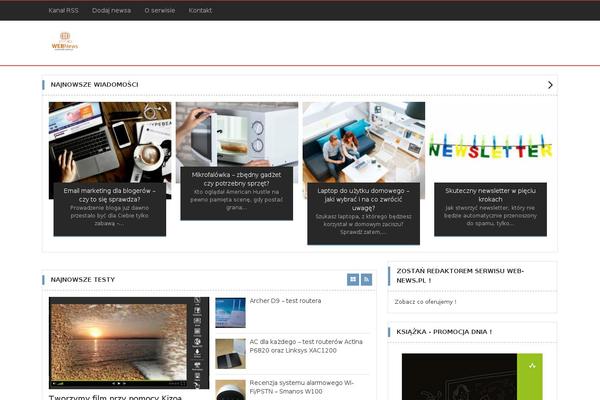Click the Zobacz co oferujemy link
The height and width of the screenshot is (400, 600).
click(x=425, y=301)
